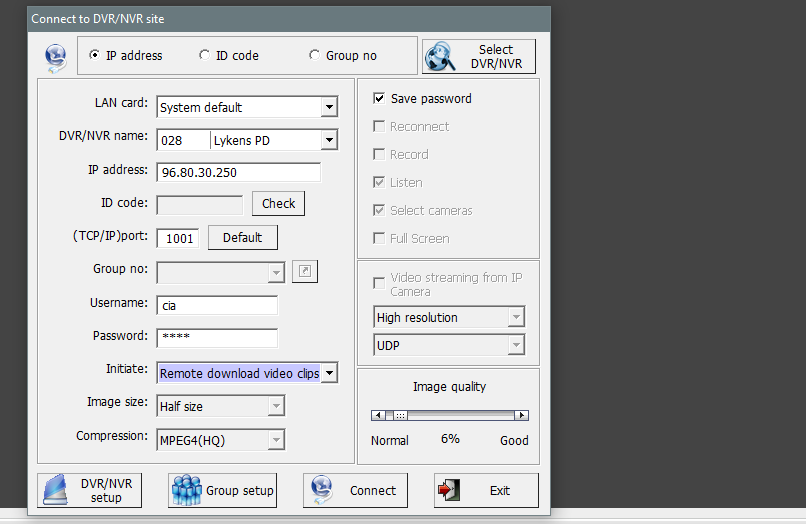Click the Check button beside ID code

278,204
